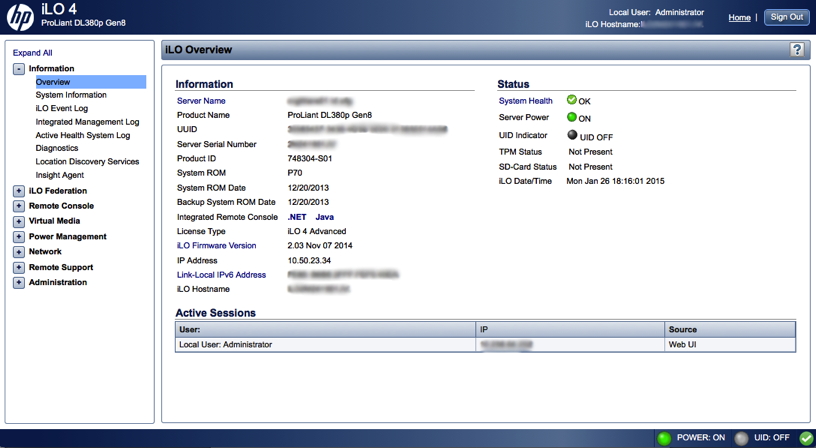This screenshot has height=448, width=816.
Task: Open the iLO Event Log
Action: pyautogui.click(x=61, y=108)
